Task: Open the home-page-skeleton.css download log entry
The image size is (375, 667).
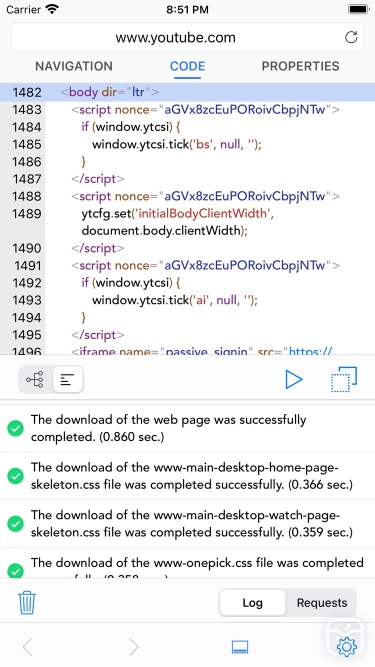Action: tap(188, 476)
